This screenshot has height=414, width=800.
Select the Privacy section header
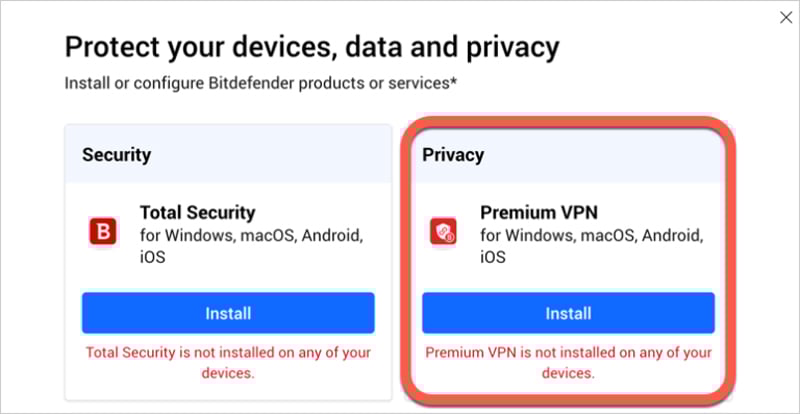pyautogui.click(x=453, y=155)
